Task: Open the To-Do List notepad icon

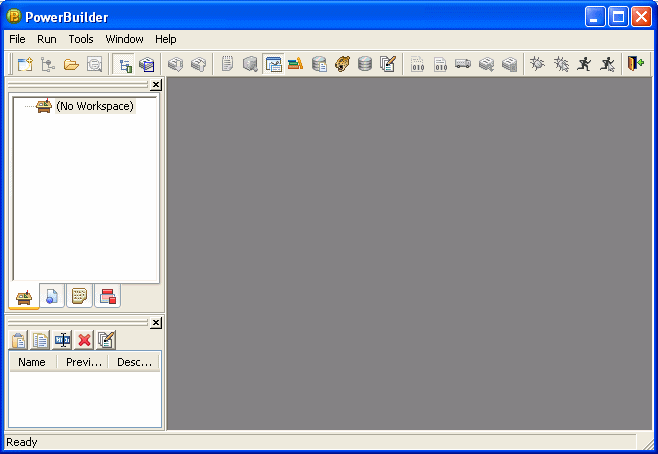Action: pos(227,64)
